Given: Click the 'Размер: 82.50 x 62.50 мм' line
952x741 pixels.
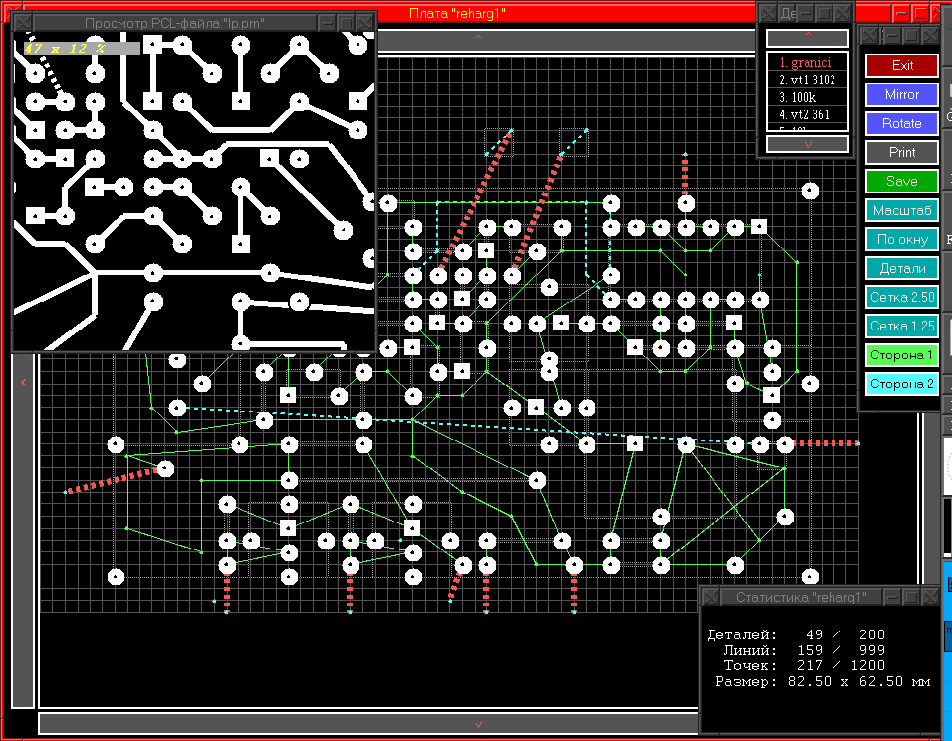Looking at the screenshot, I should [822, 681].
